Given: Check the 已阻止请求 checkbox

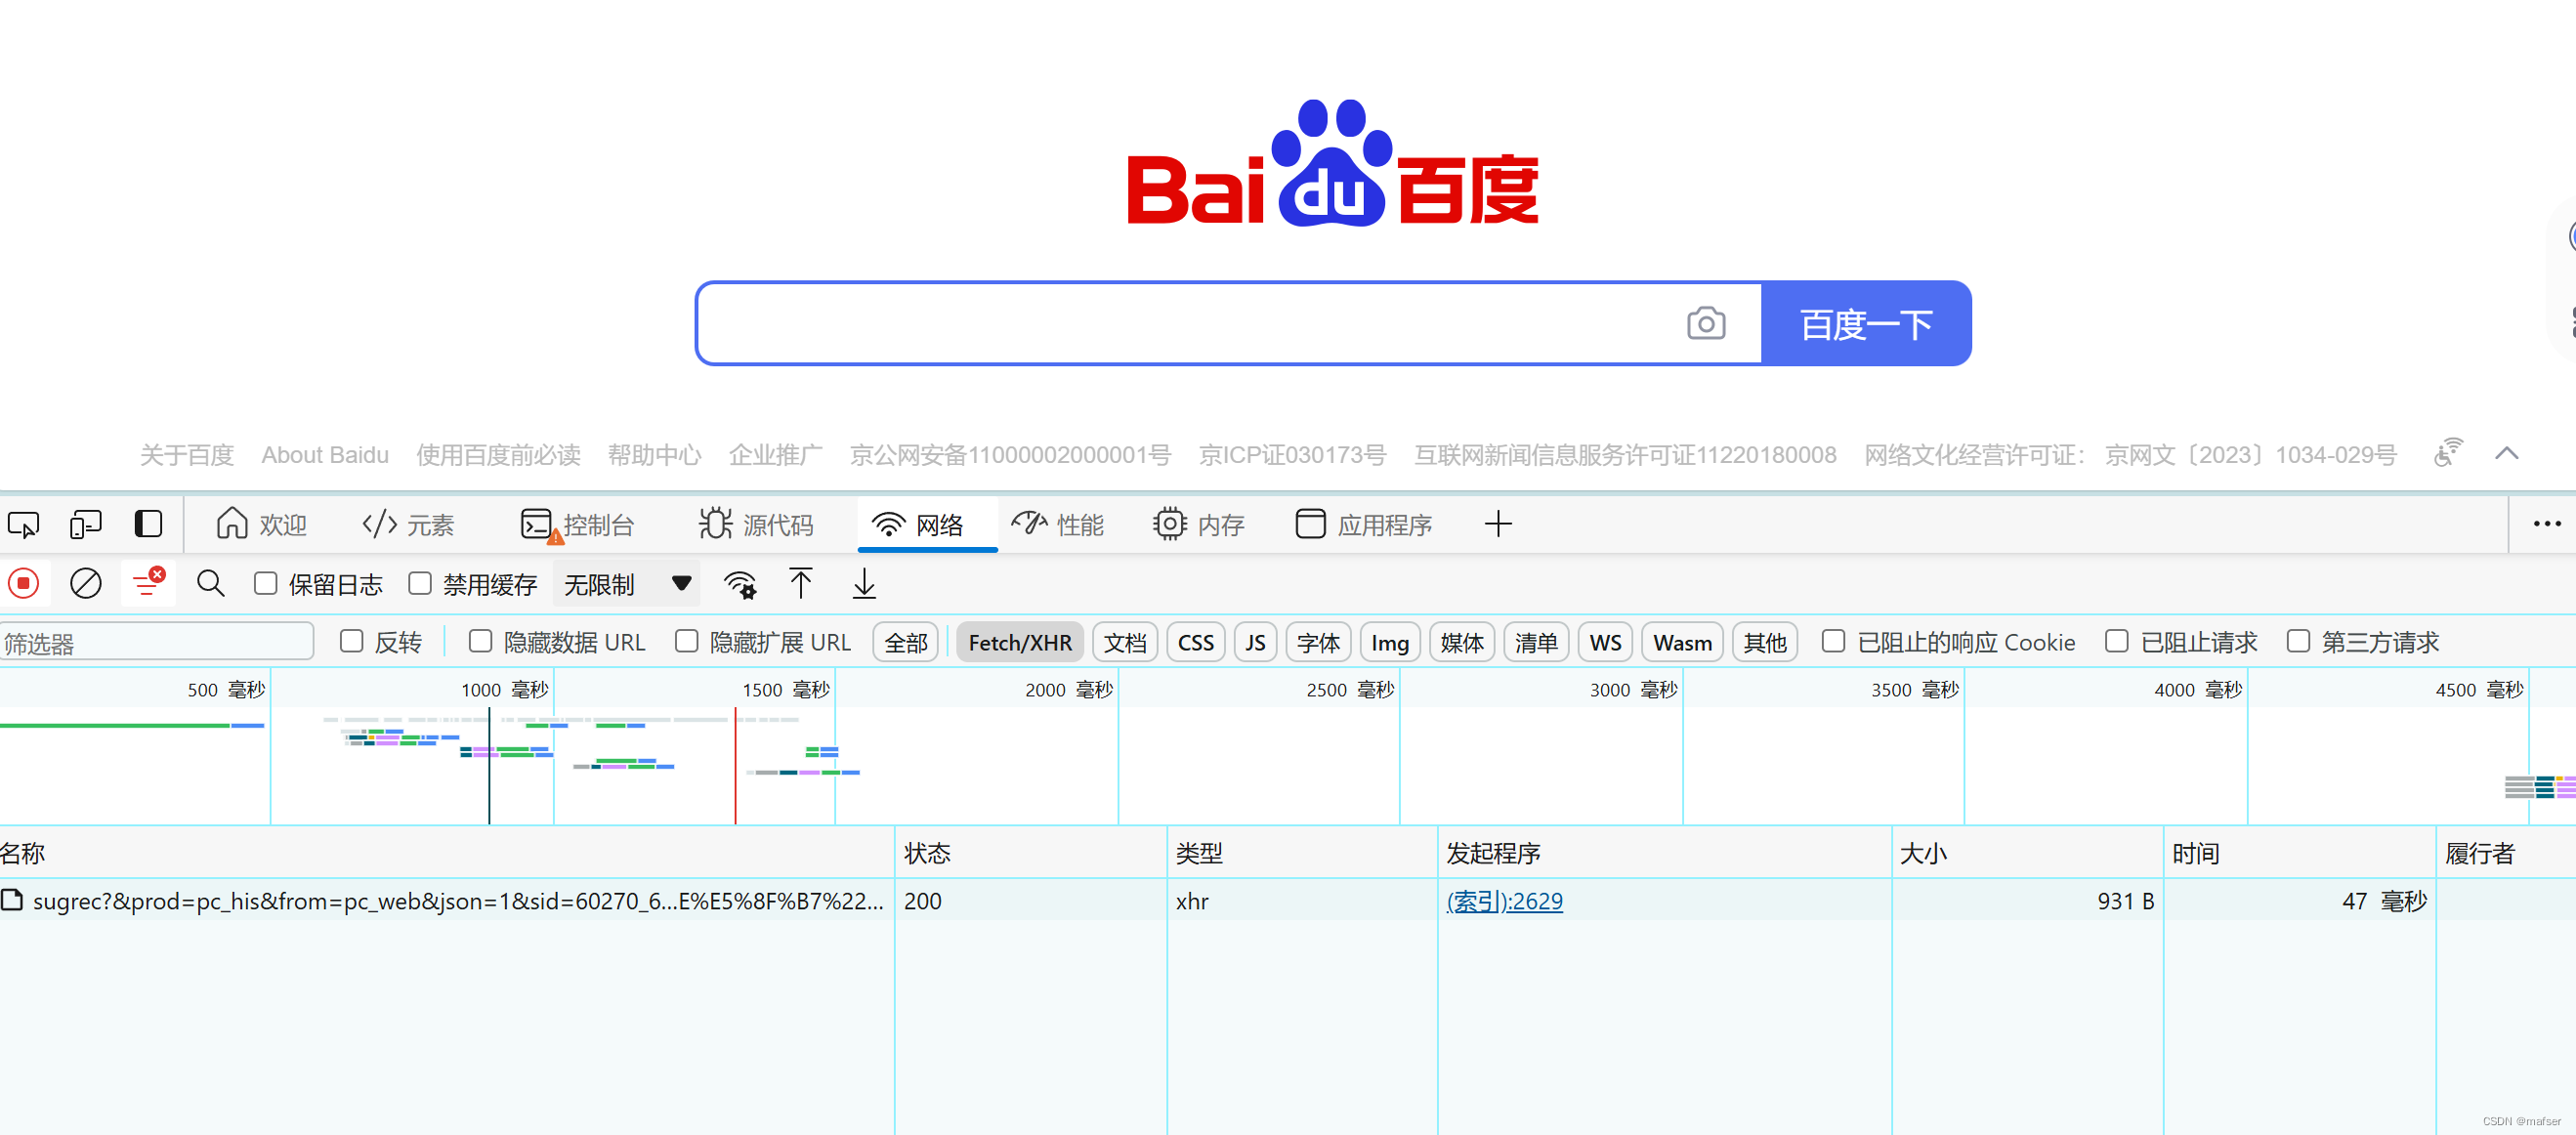Looking at the screenshot, I should coord(2117,641).
